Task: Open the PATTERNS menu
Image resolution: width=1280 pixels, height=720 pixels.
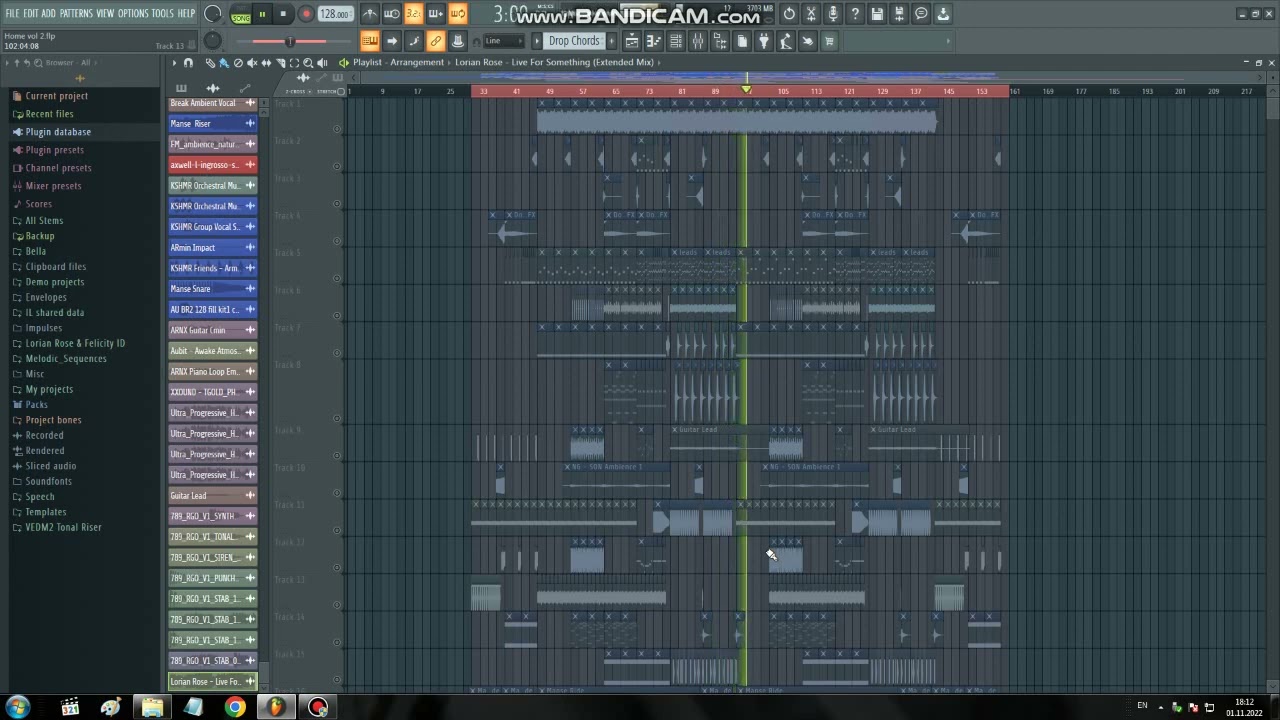Action: coord(76,13)
